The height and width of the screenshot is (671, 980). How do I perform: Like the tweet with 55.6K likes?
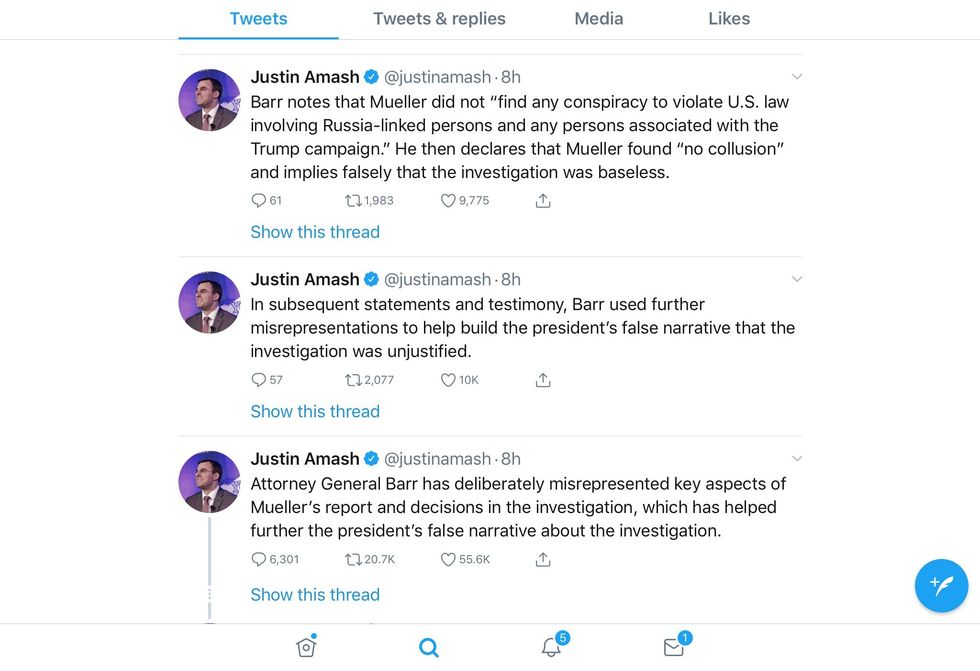click(449, 559)
